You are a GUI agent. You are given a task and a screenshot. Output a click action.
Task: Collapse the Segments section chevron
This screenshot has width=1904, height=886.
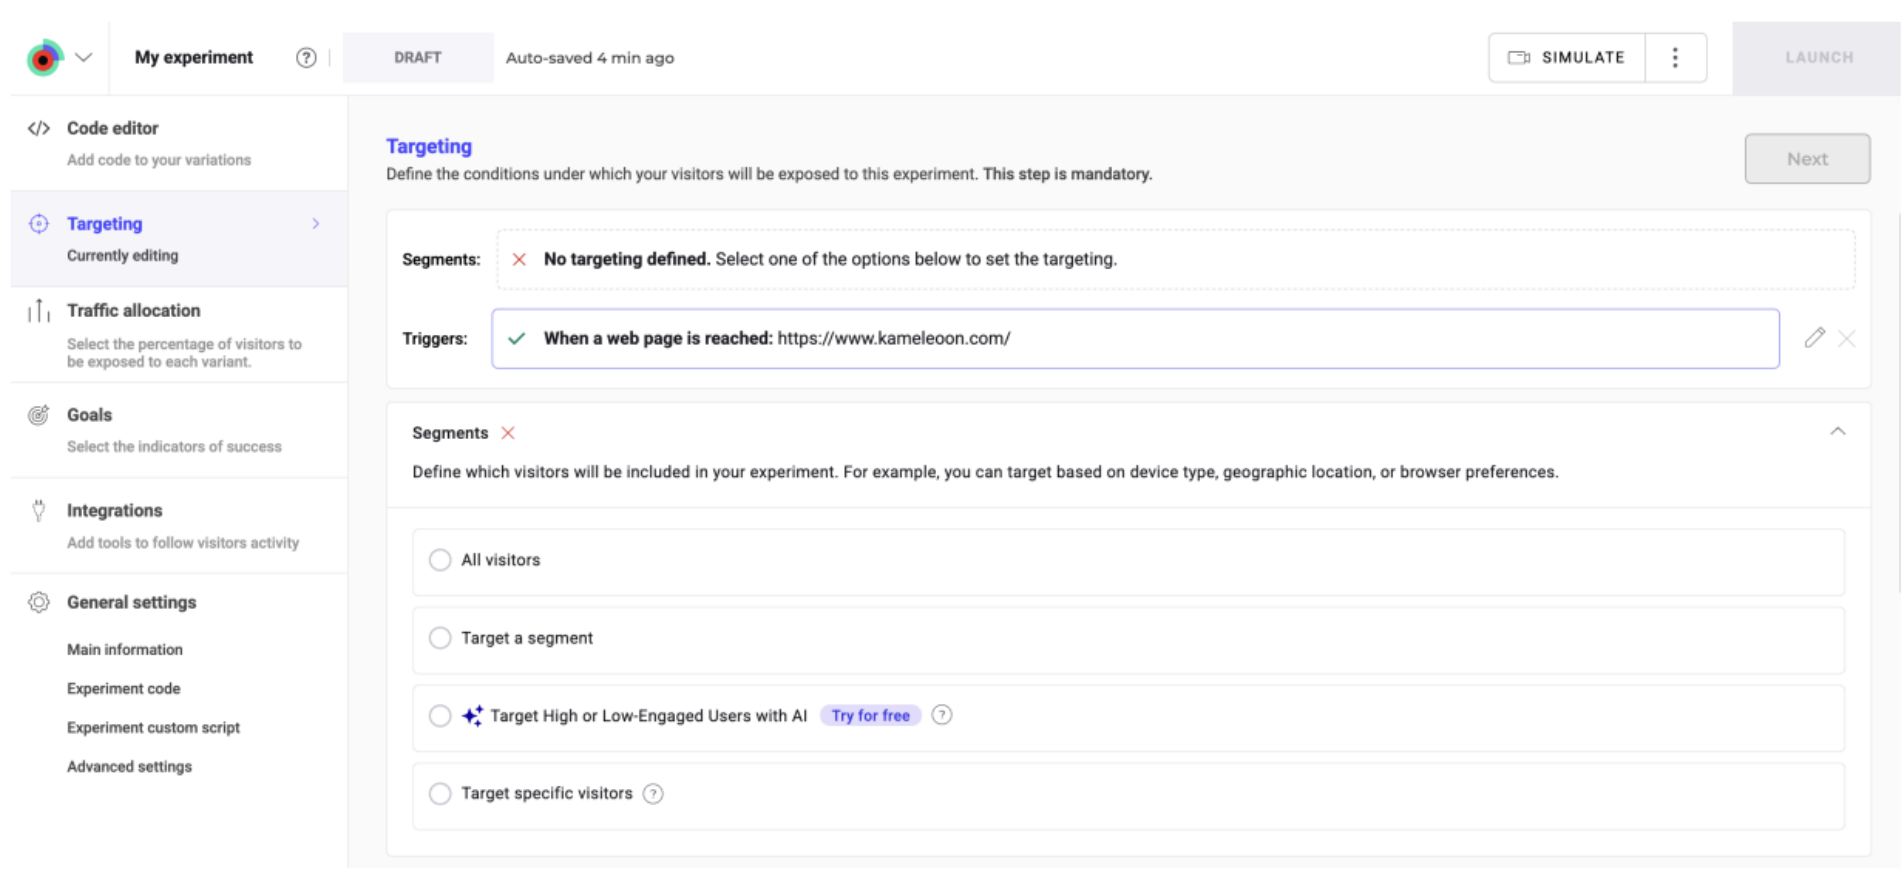[1837, 432]
